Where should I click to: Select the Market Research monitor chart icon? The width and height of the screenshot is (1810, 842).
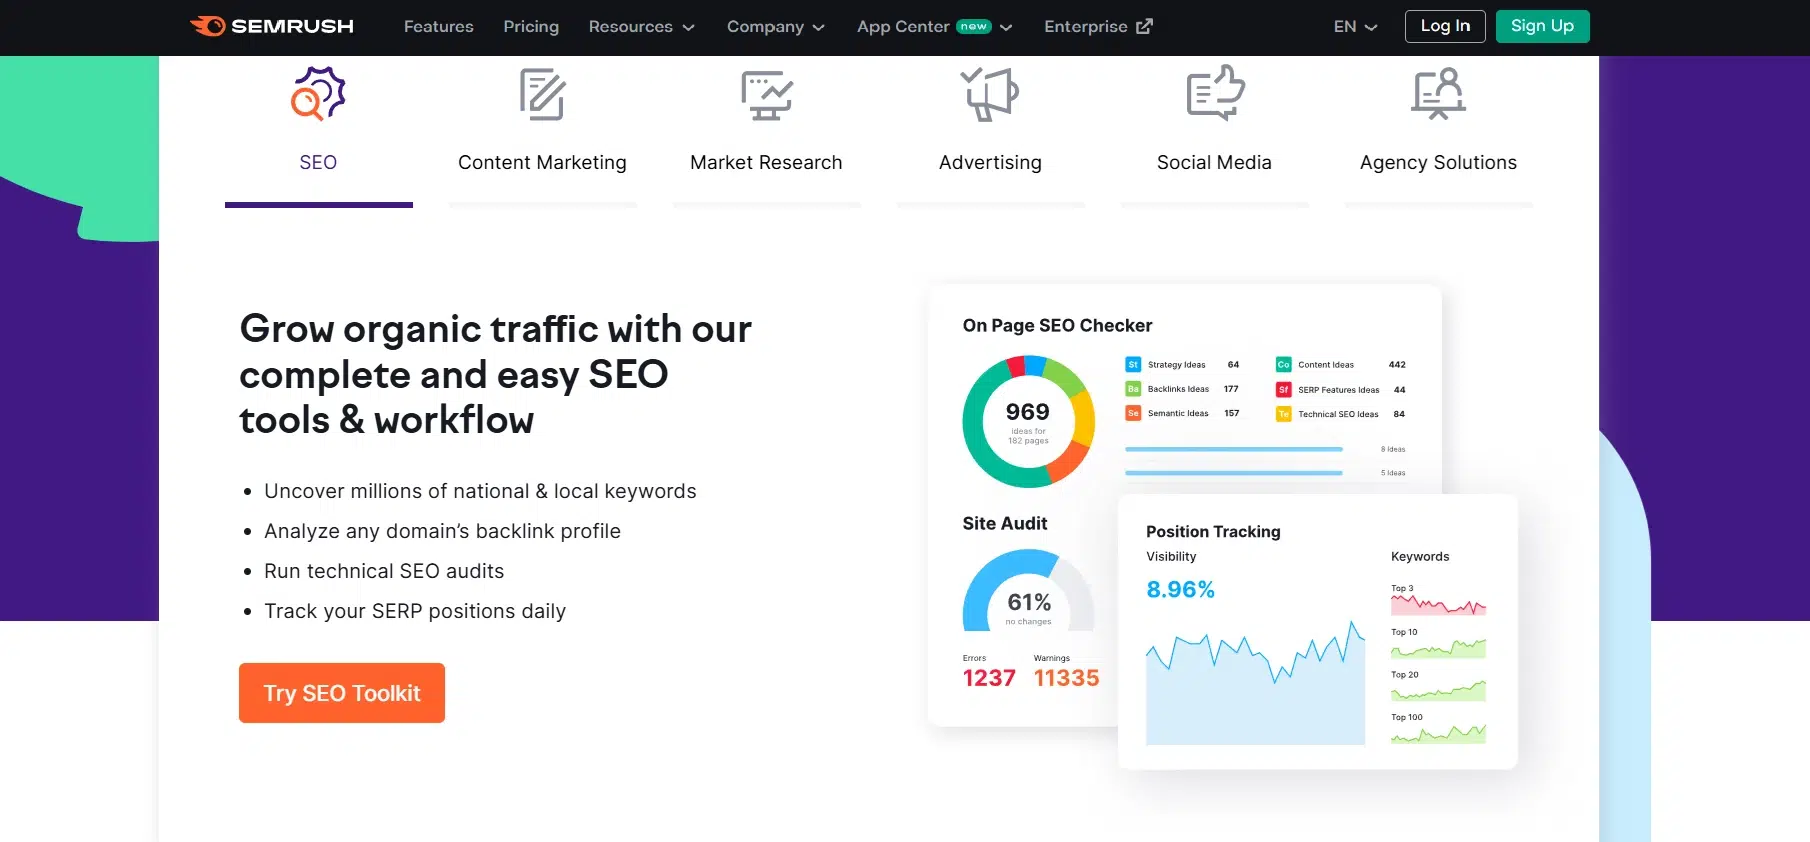pos(766,95)
